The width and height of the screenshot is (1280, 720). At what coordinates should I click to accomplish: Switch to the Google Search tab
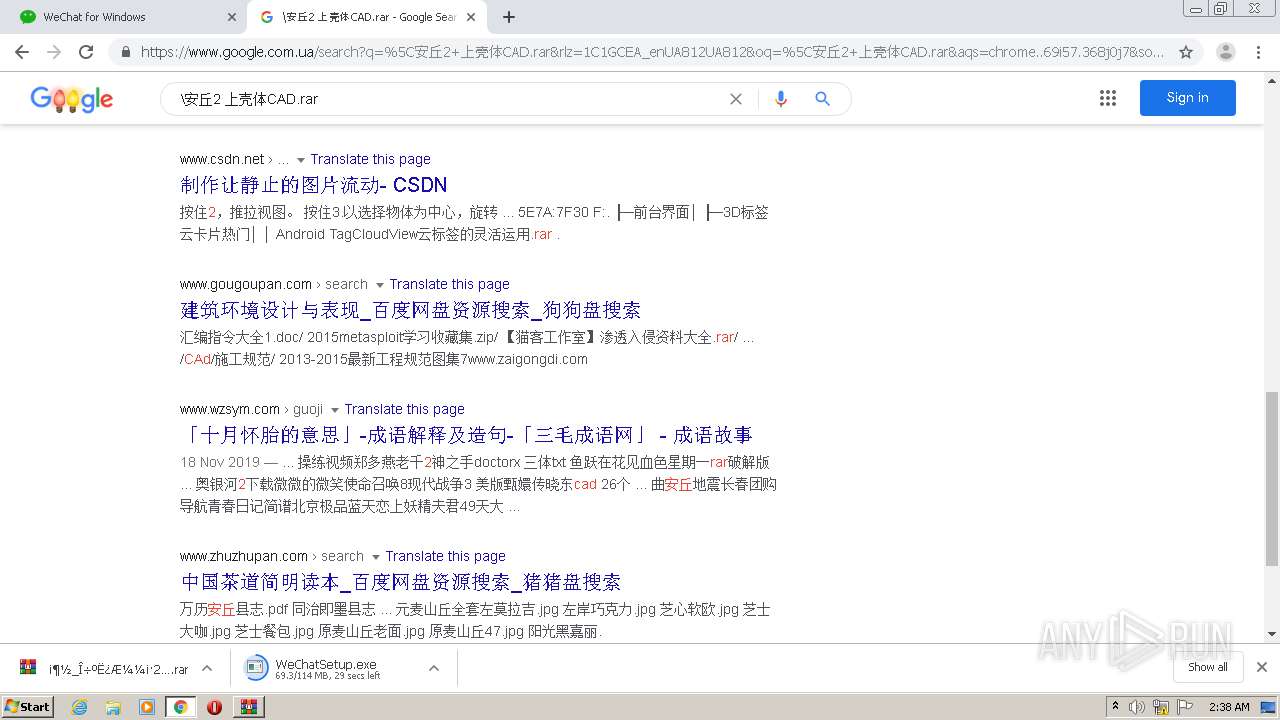[x=367, y=17]
